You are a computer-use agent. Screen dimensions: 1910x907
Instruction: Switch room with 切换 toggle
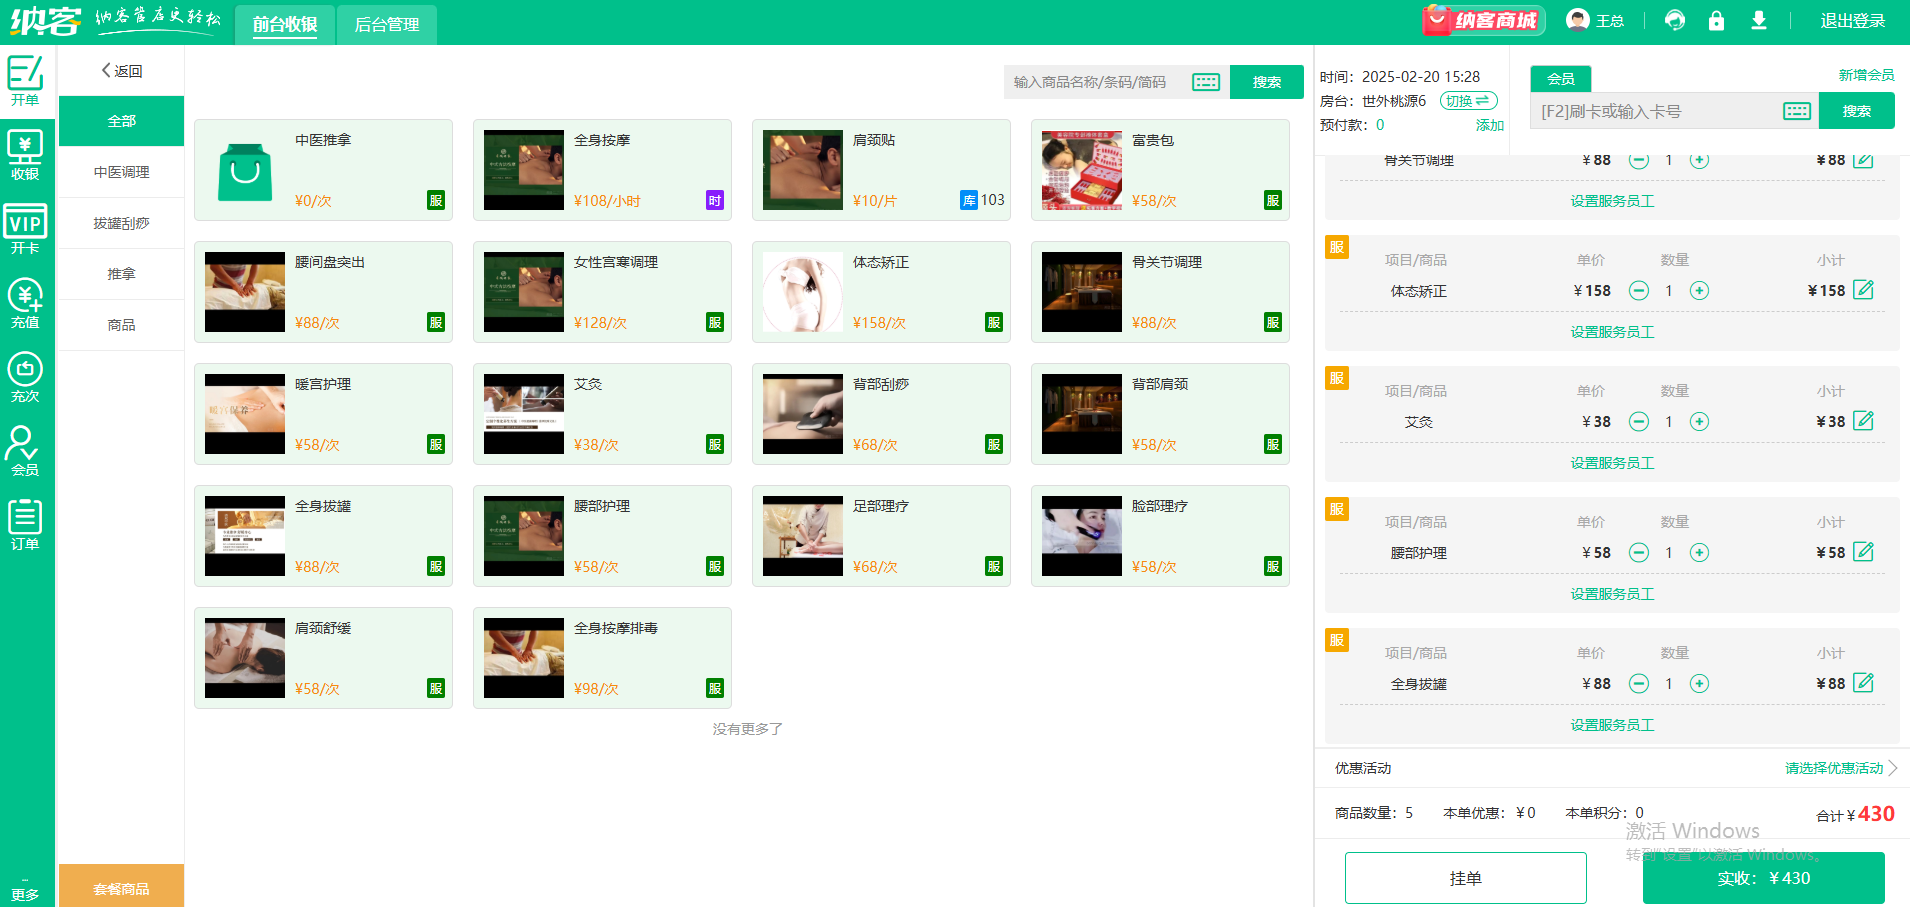1468,101
